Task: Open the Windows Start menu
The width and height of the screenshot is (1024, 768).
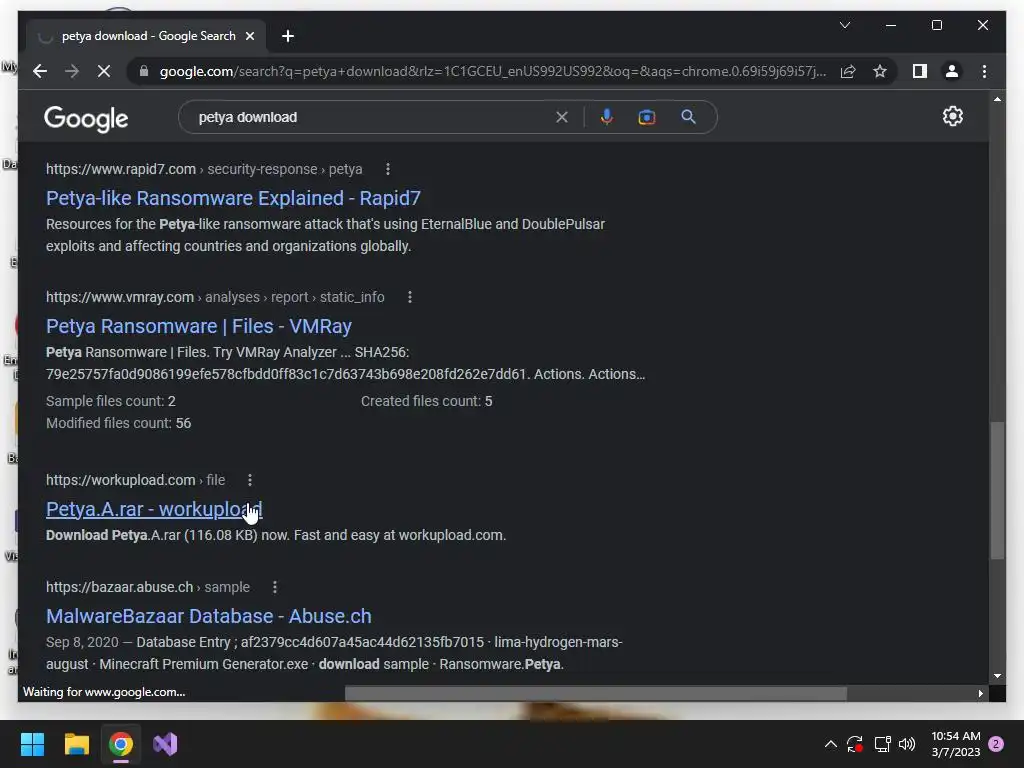Action: point(32,744)
